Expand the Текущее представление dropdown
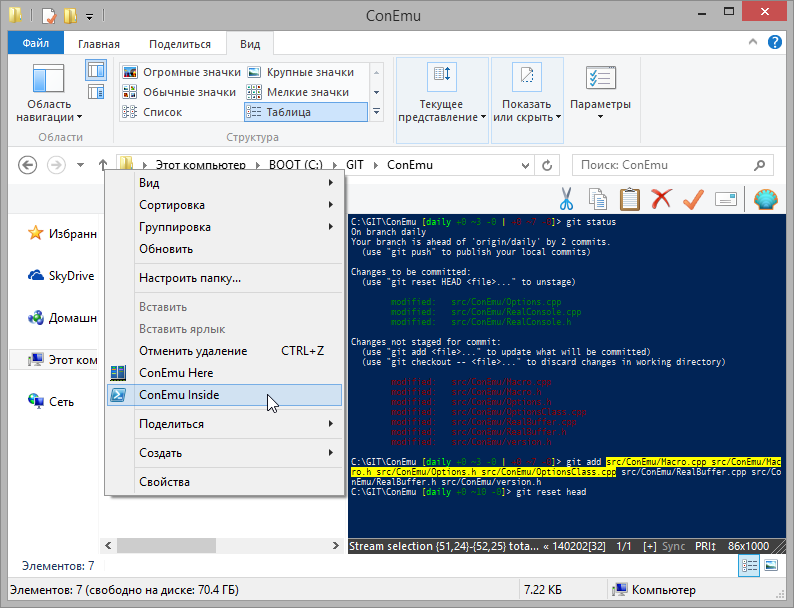This screenshot has height=608, width=794. [x=441, y=111]
